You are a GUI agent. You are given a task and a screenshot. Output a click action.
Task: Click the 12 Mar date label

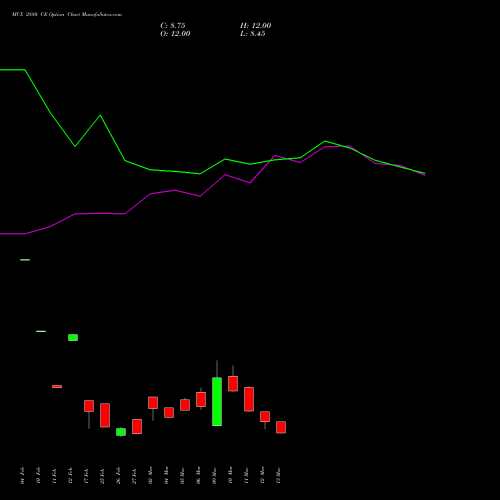tap(262, 475)
